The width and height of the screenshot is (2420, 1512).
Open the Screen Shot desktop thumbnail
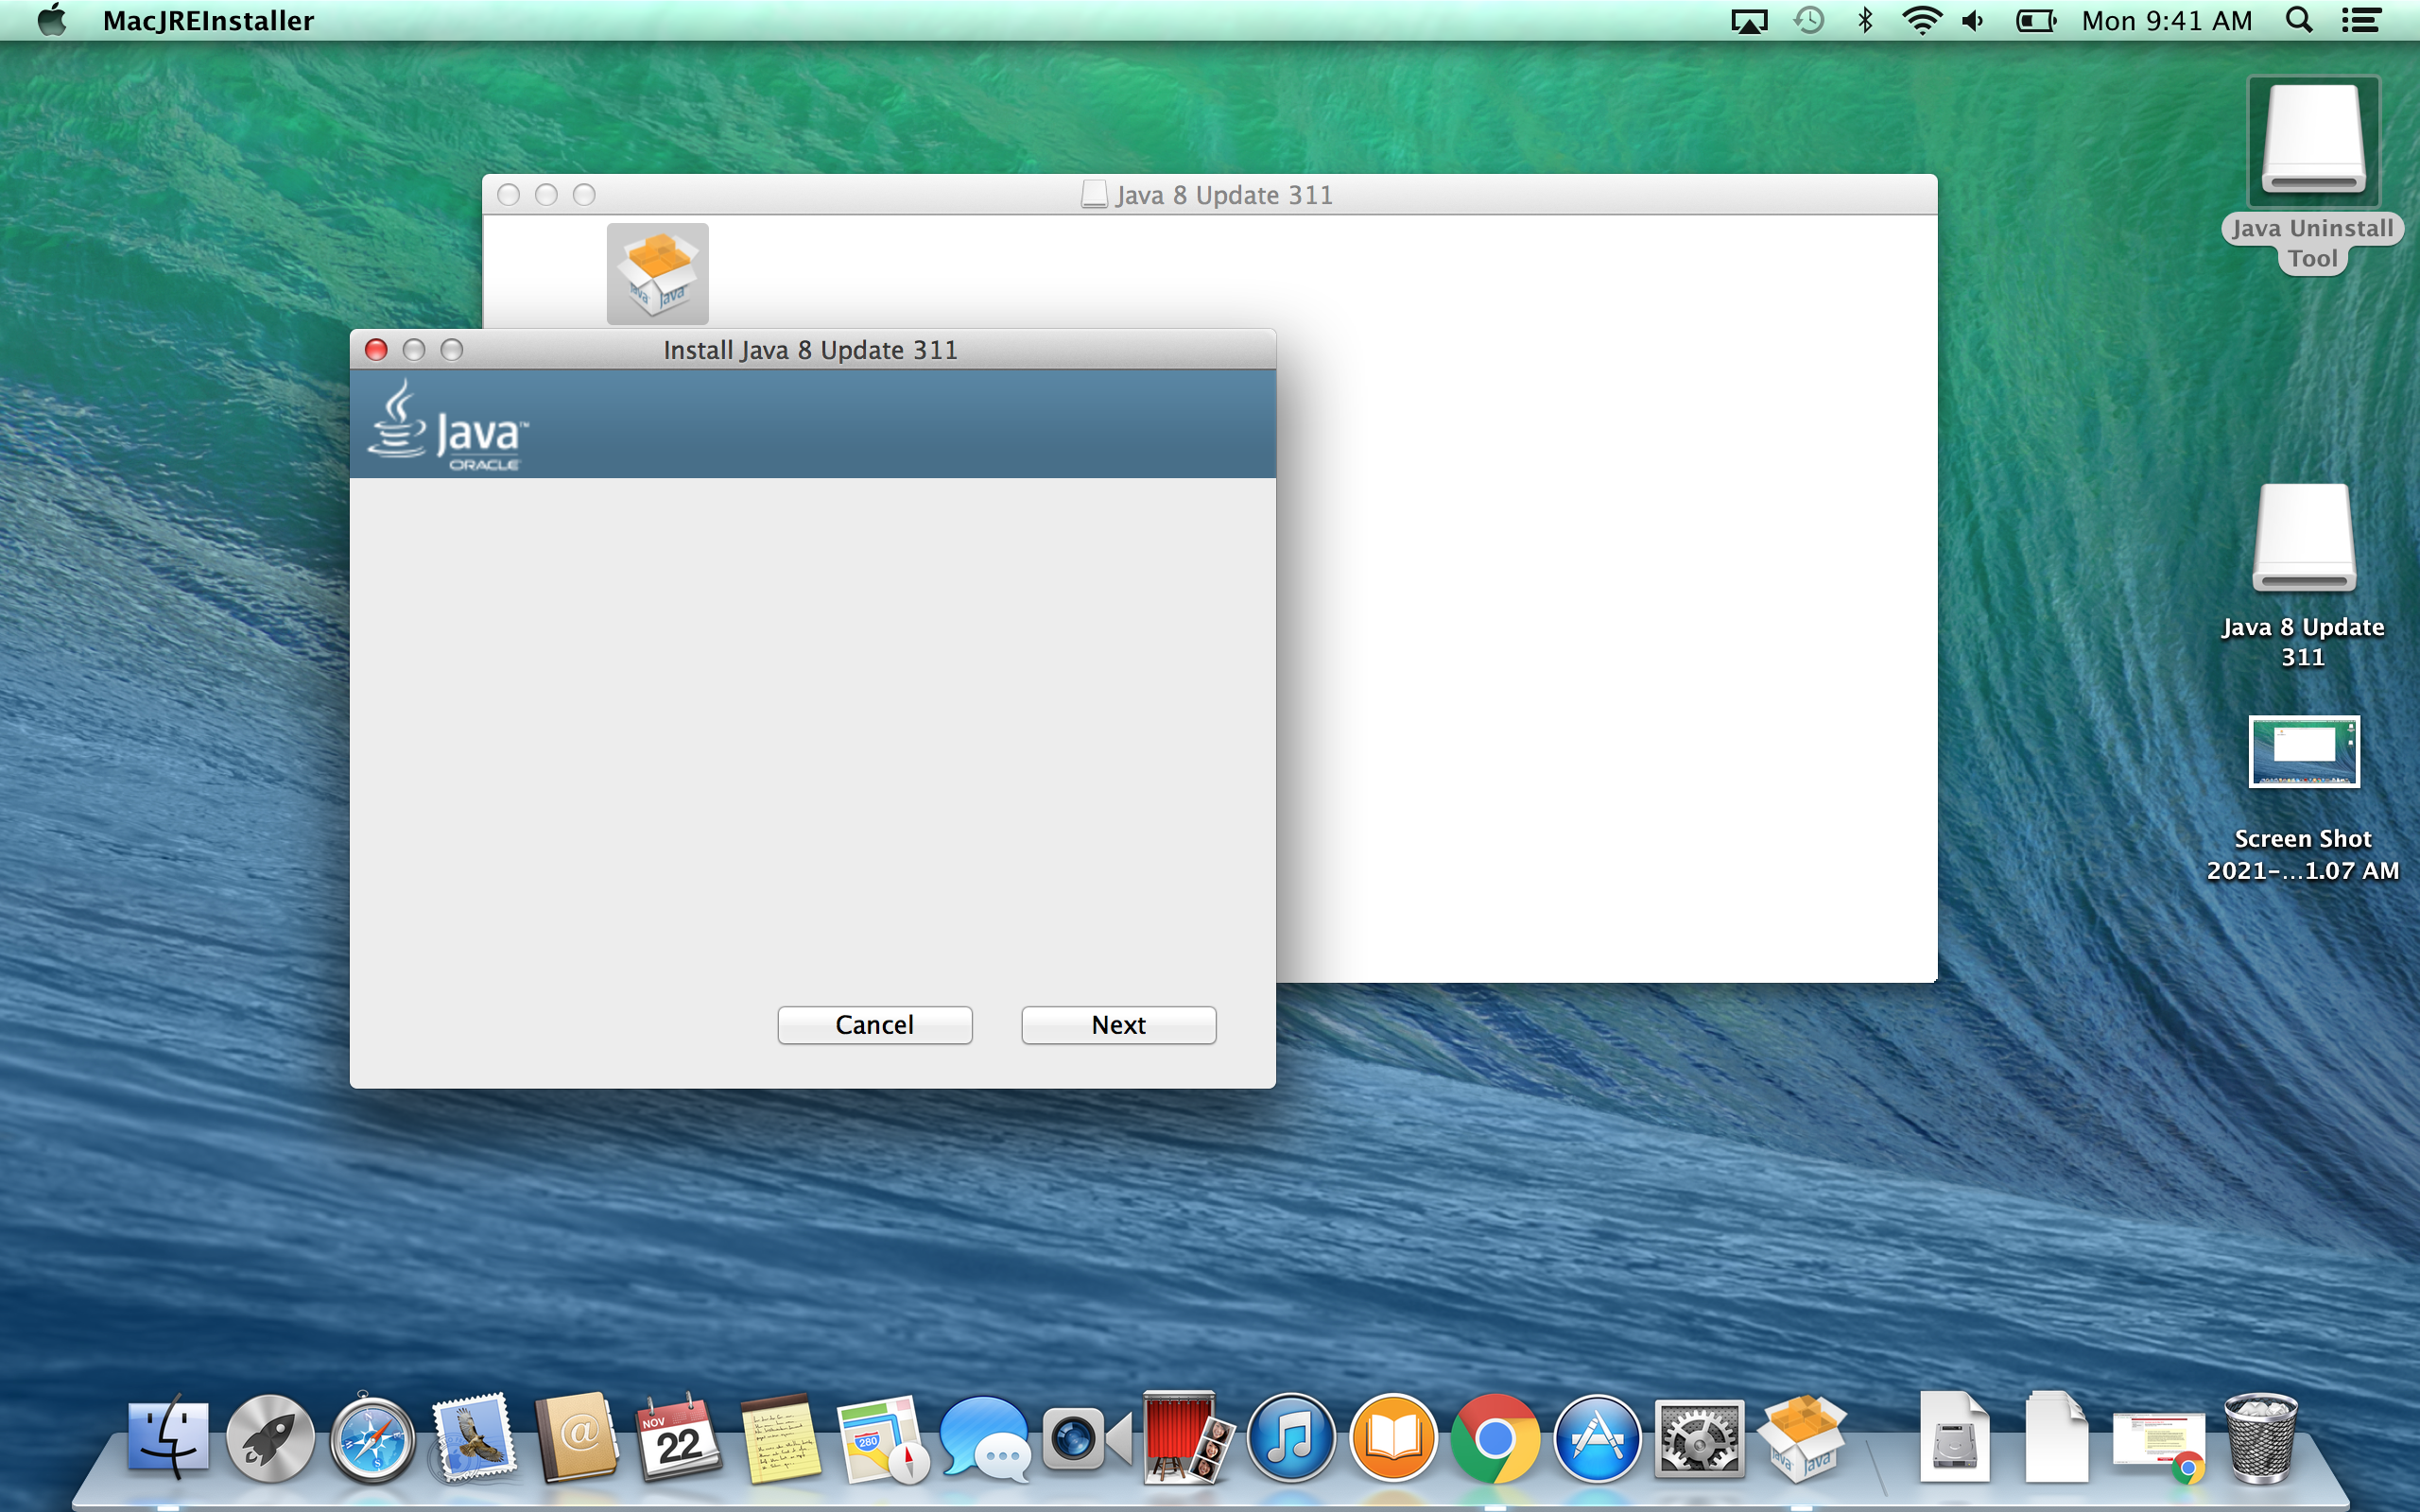(2303, 752)
